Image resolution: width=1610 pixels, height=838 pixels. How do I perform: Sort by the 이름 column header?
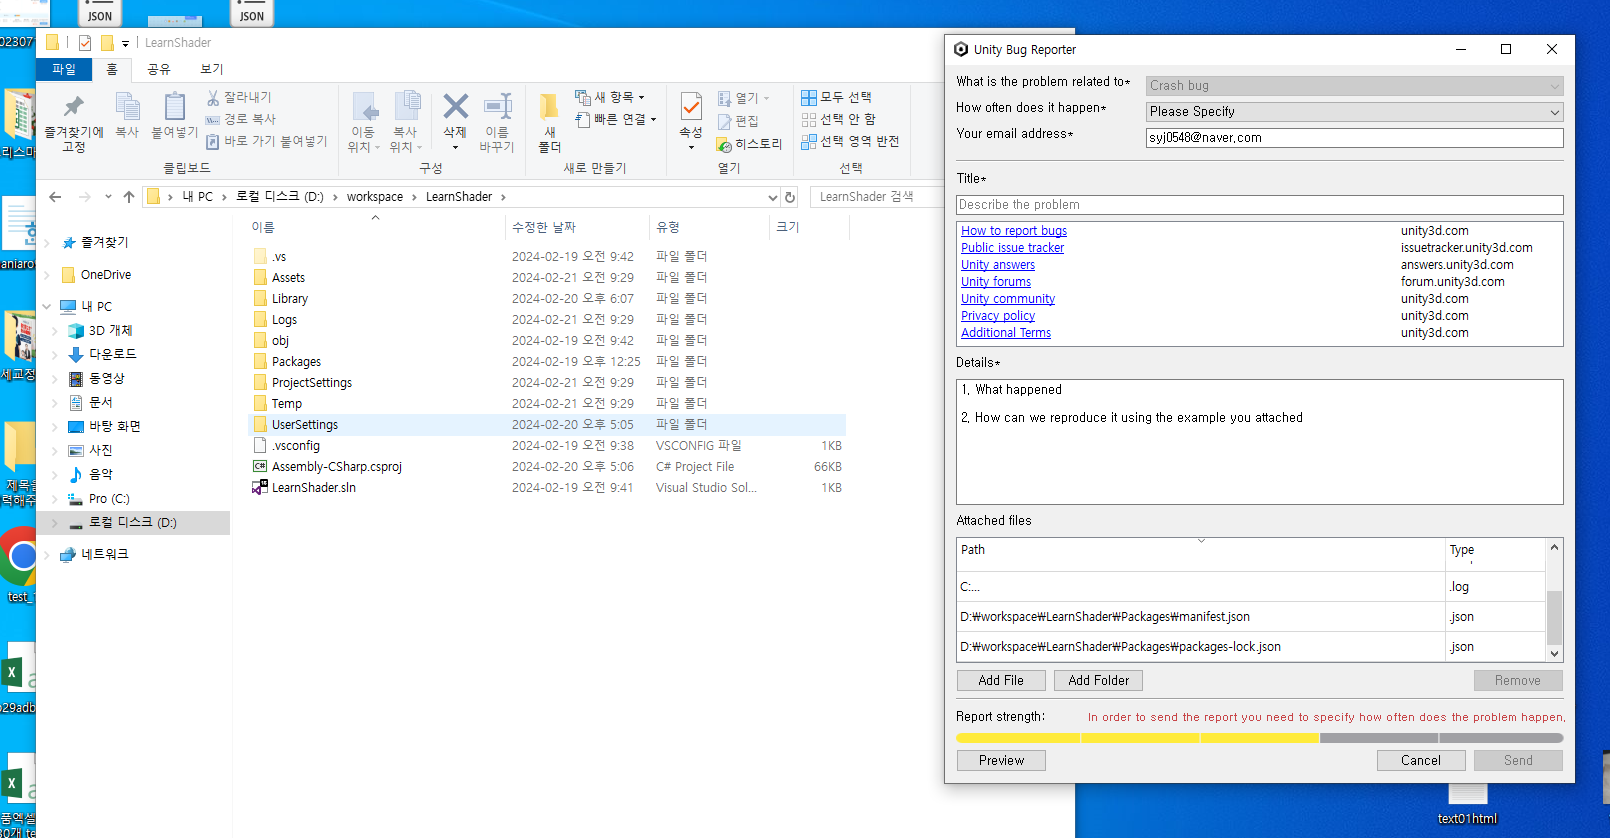click(374, 228)
